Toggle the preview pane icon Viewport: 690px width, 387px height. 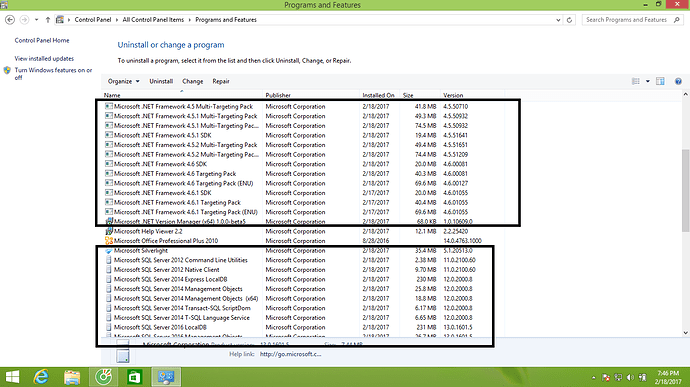[x=660, y=81]
